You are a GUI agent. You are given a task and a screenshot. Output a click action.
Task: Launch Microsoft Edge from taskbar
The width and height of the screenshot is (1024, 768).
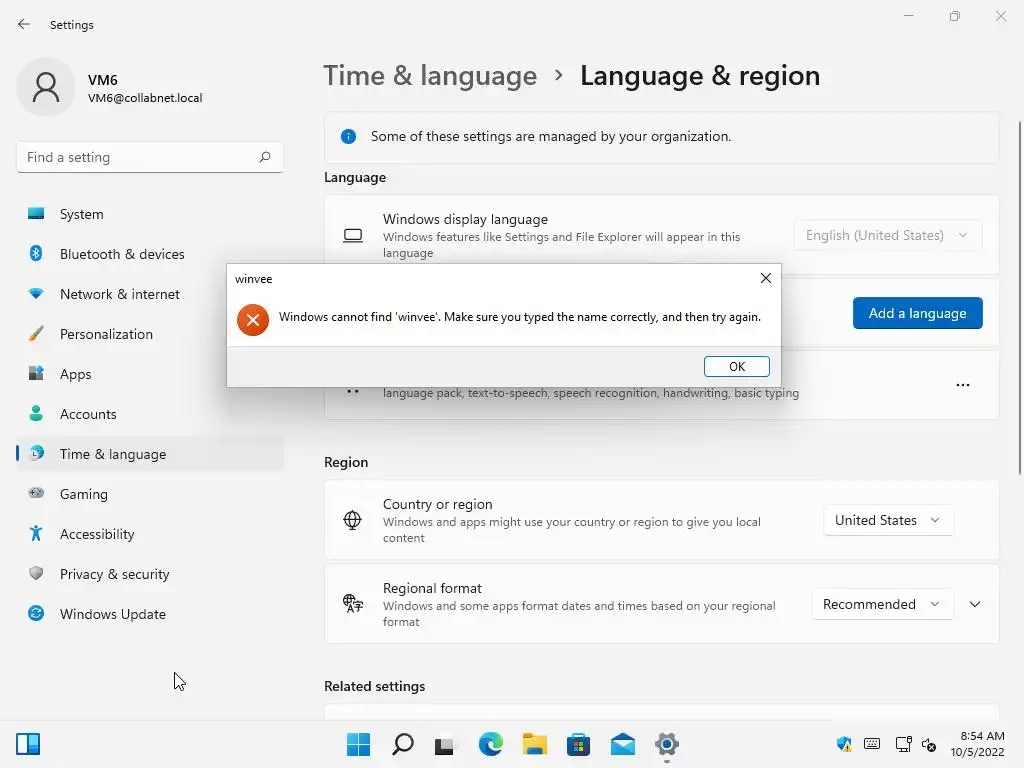pos(490,744)
